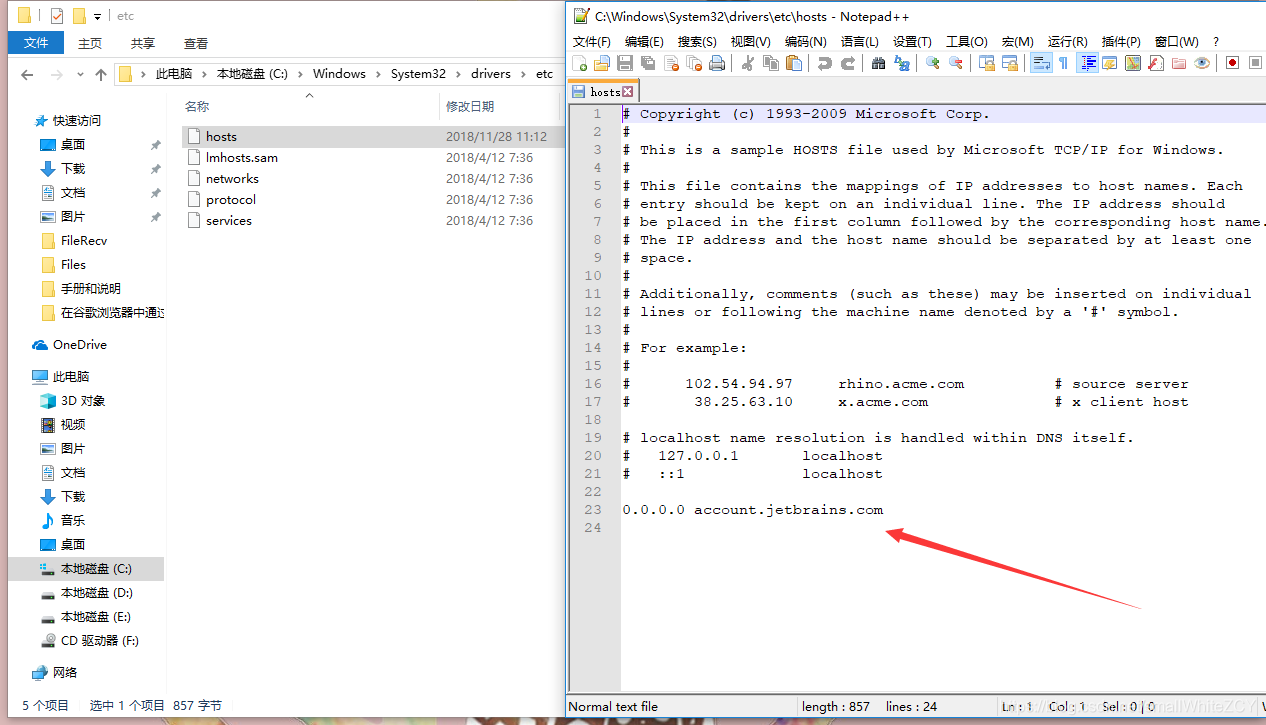
Task: Place cursor on line 23 jetbrains entry
Action: tap(753, 510)
